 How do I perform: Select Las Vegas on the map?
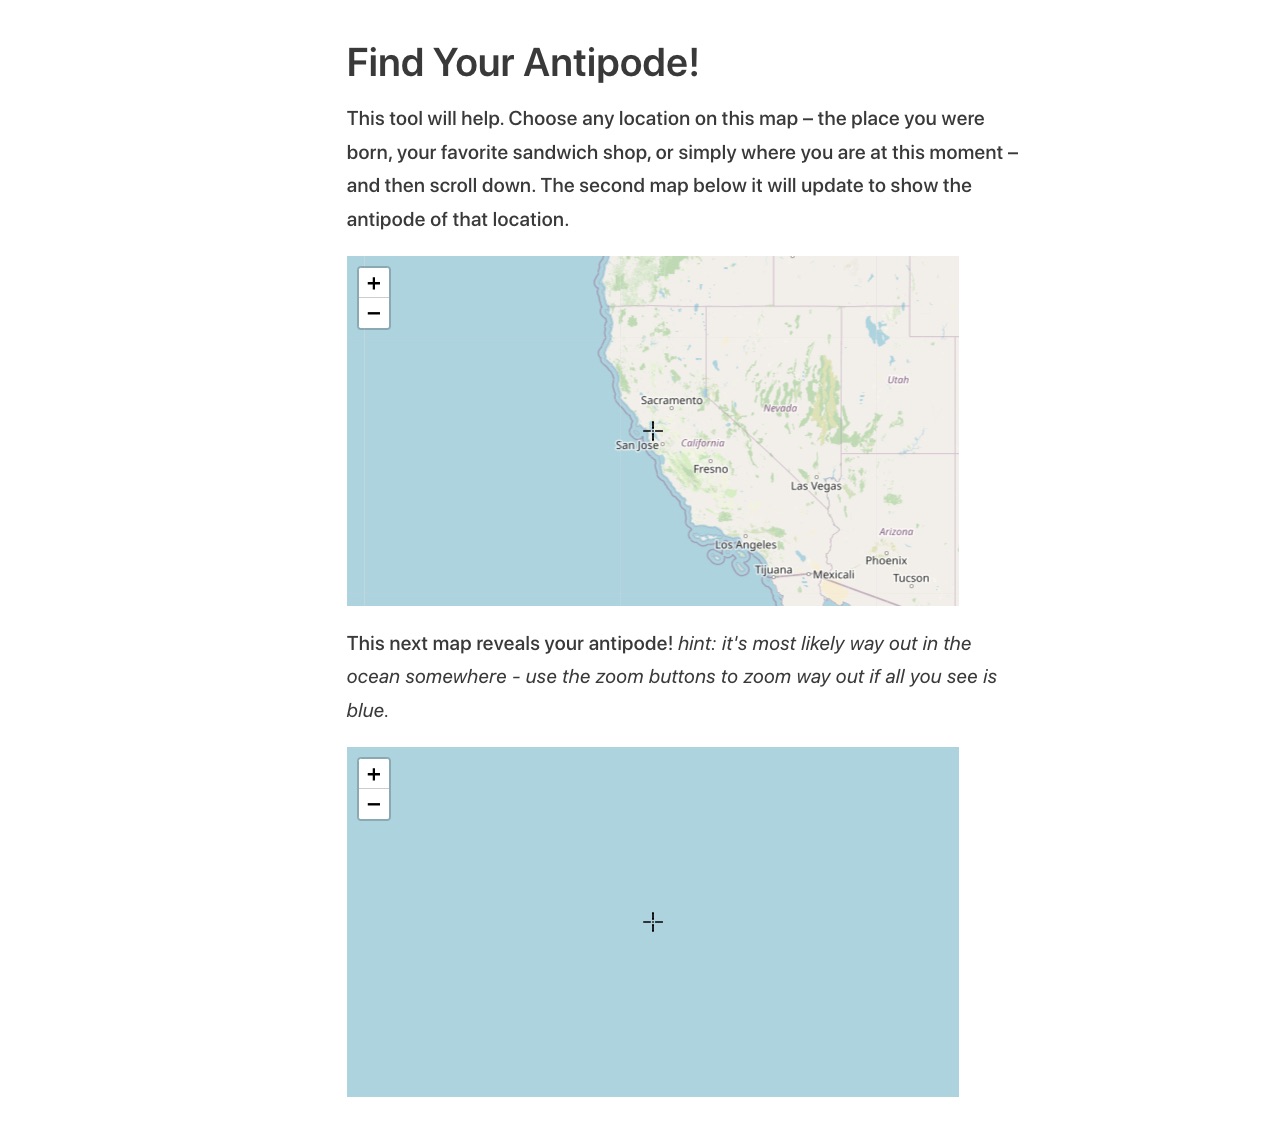(x=816, y=486)
